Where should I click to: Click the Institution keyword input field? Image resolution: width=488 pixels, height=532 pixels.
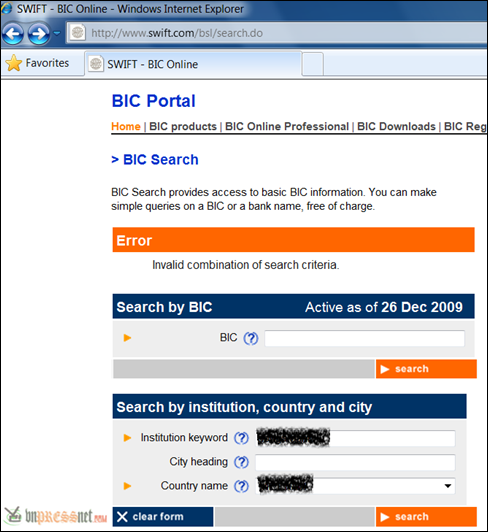point(355,438)
